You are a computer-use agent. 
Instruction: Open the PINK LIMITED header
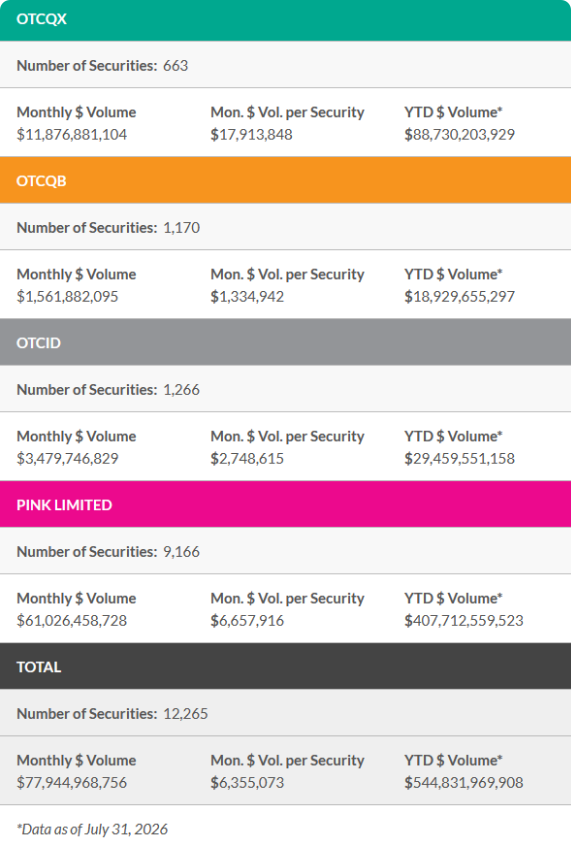tap(285, 504)
